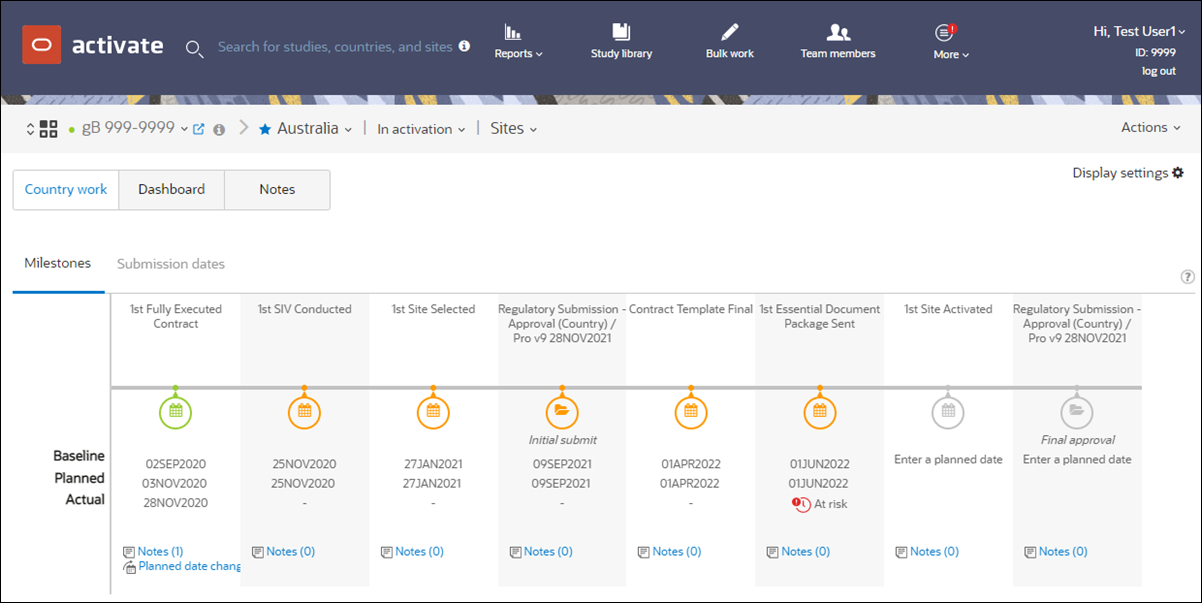Image resolution: width=1202 pixels, height=603 pixels.
Task: Click the Display settings gear icon
Action: tap(1177, 173)
